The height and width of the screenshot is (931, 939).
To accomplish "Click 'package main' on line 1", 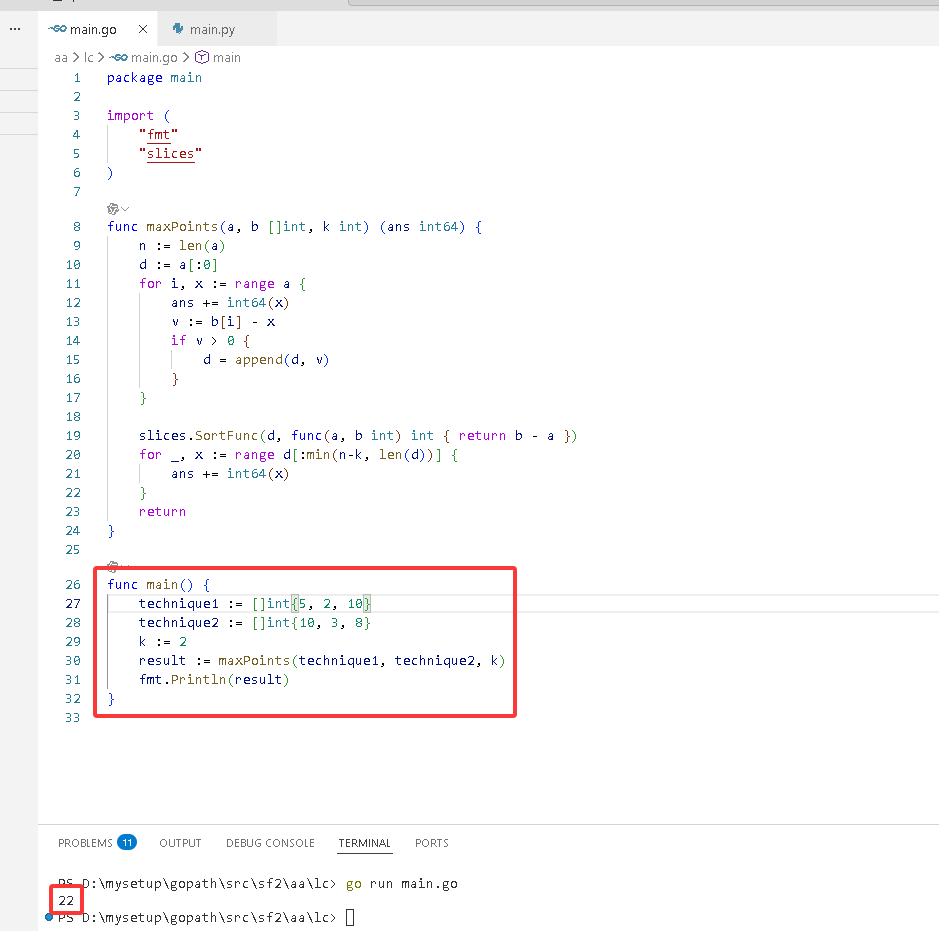I will pyautogui.click(x=154, y=78).
